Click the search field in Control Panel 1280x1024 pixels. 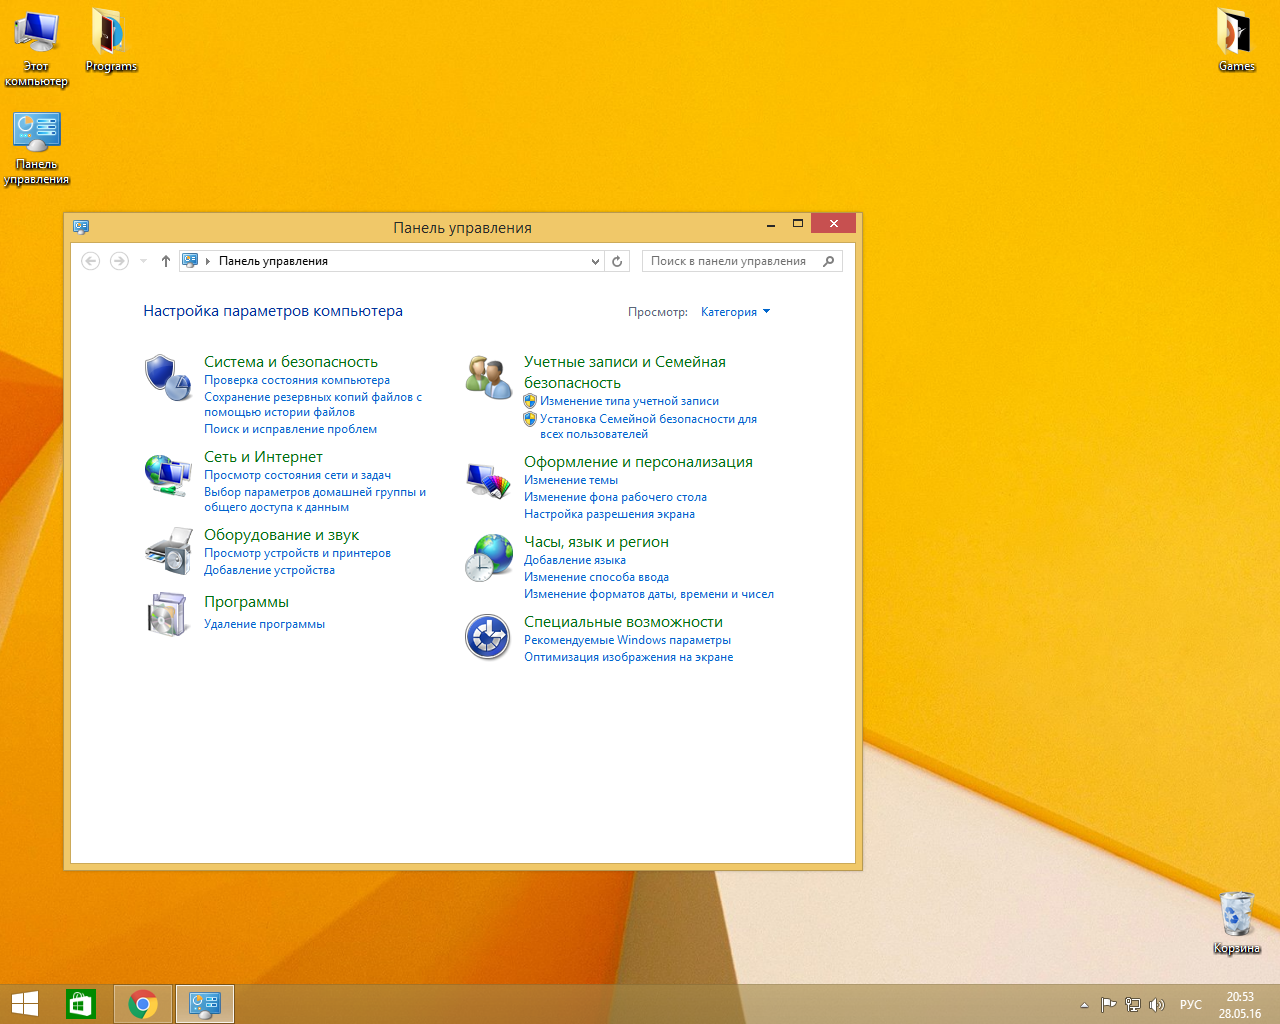(x=730, y=261)
